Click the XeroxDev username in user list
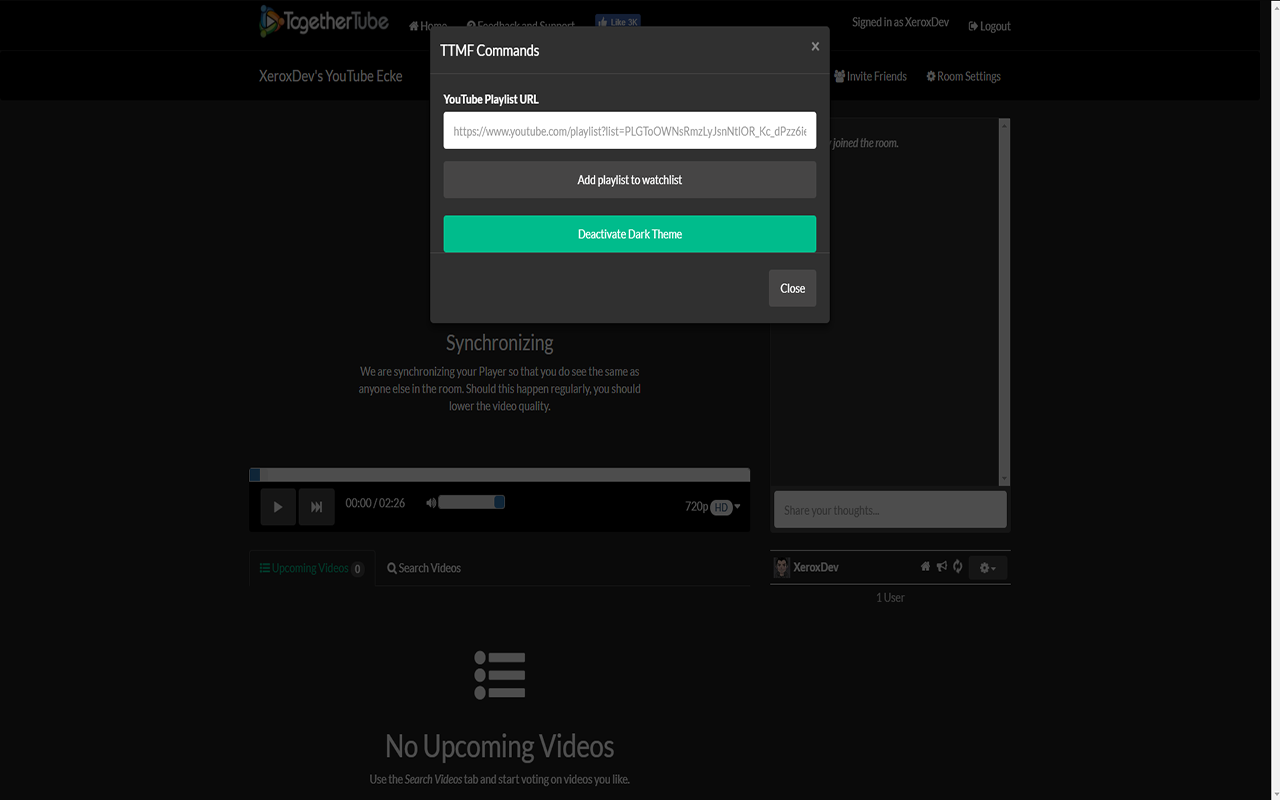 tap(816, 567)
